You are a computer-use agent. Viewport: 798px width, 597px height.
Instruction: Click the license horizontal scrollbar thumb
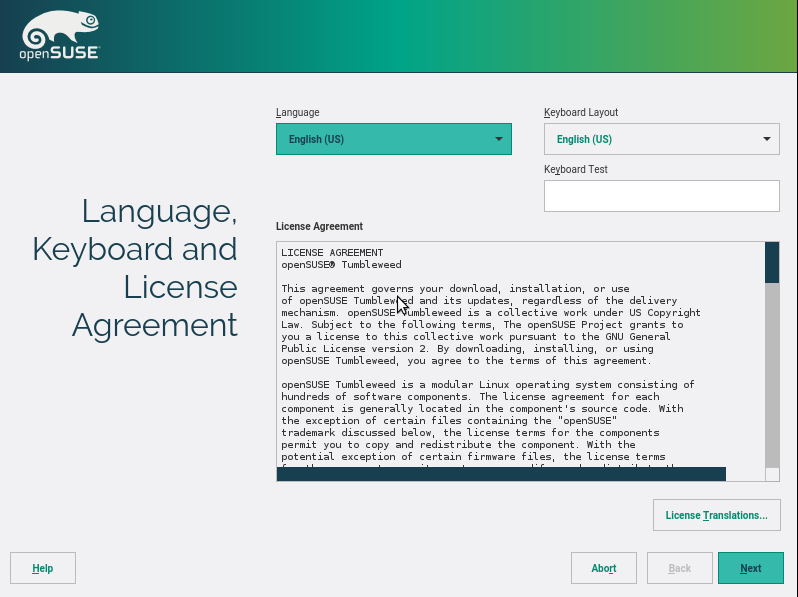point(501,474)
